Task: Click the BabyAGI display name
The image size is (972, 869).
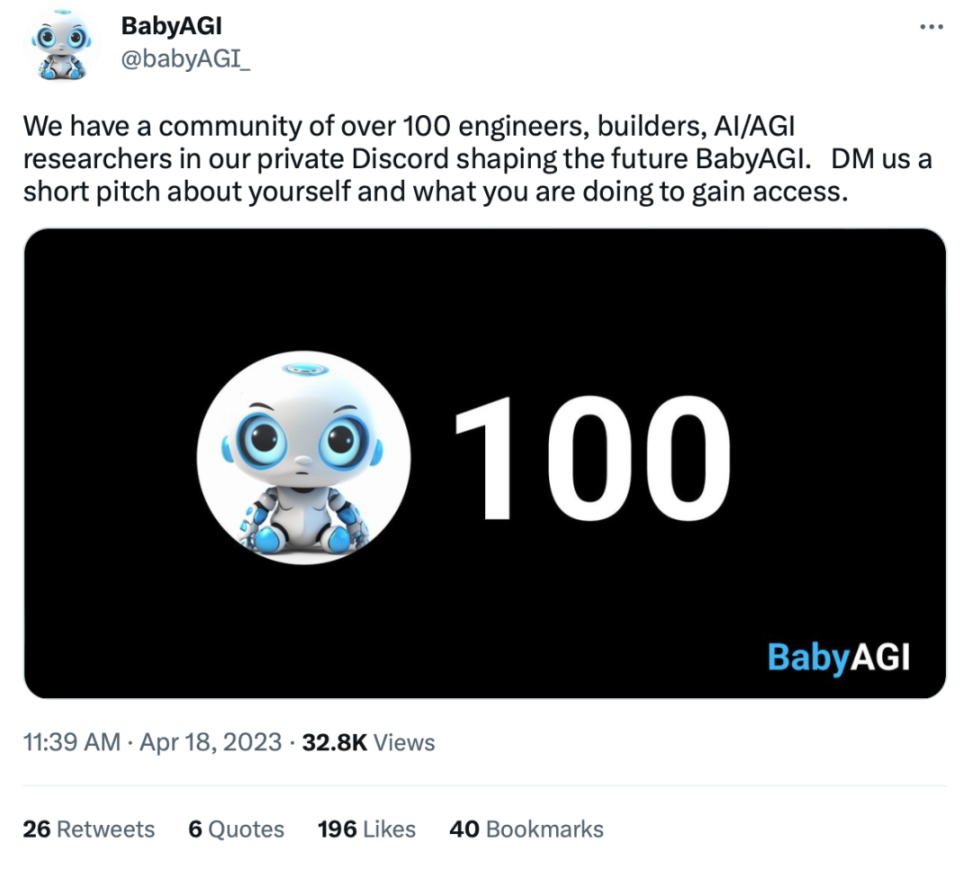Action: coord(171,26)
